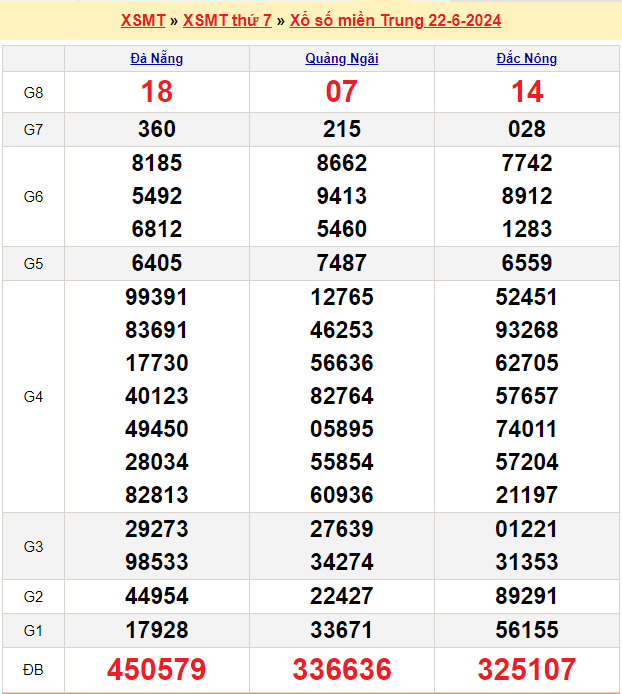Open the Đà Nẵng province link
Viewport: 622px width, 694px height.
[x=157, y=59]
